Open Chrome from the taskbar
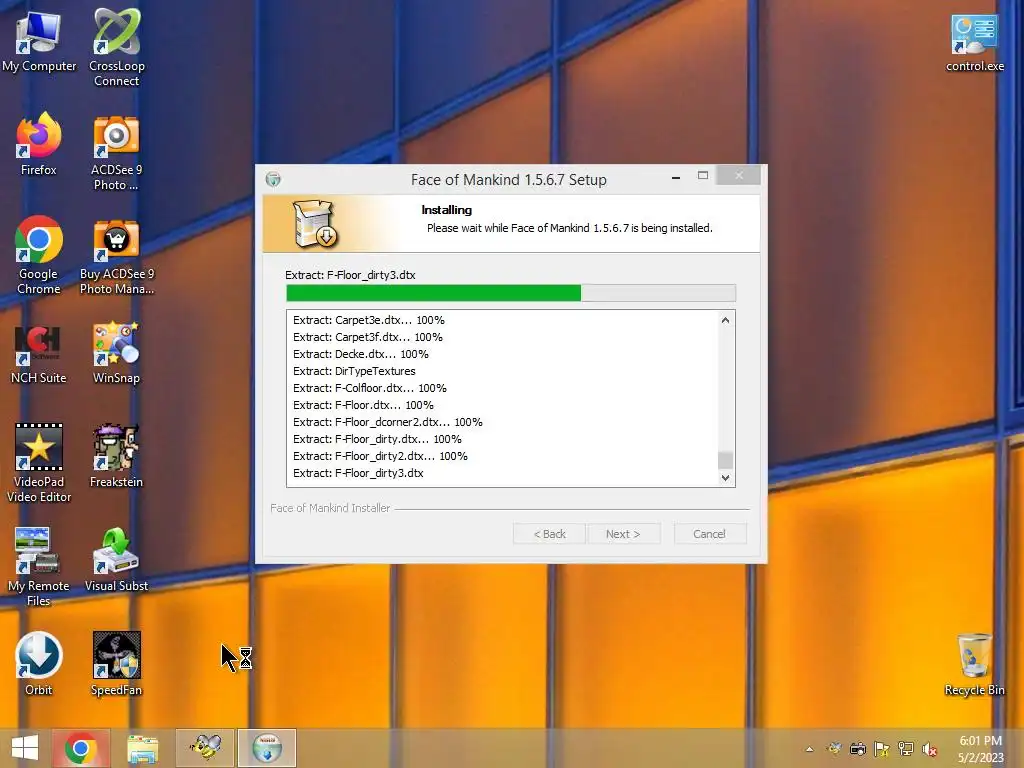The height and width of the screenshot is (768, 1024). pos(80,748)
